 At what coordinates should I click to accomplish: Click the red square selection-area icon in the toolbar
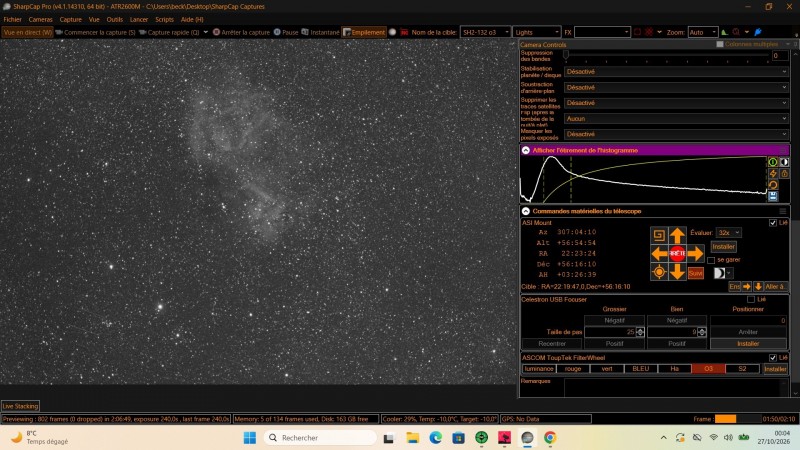click(x=637, y=32)
